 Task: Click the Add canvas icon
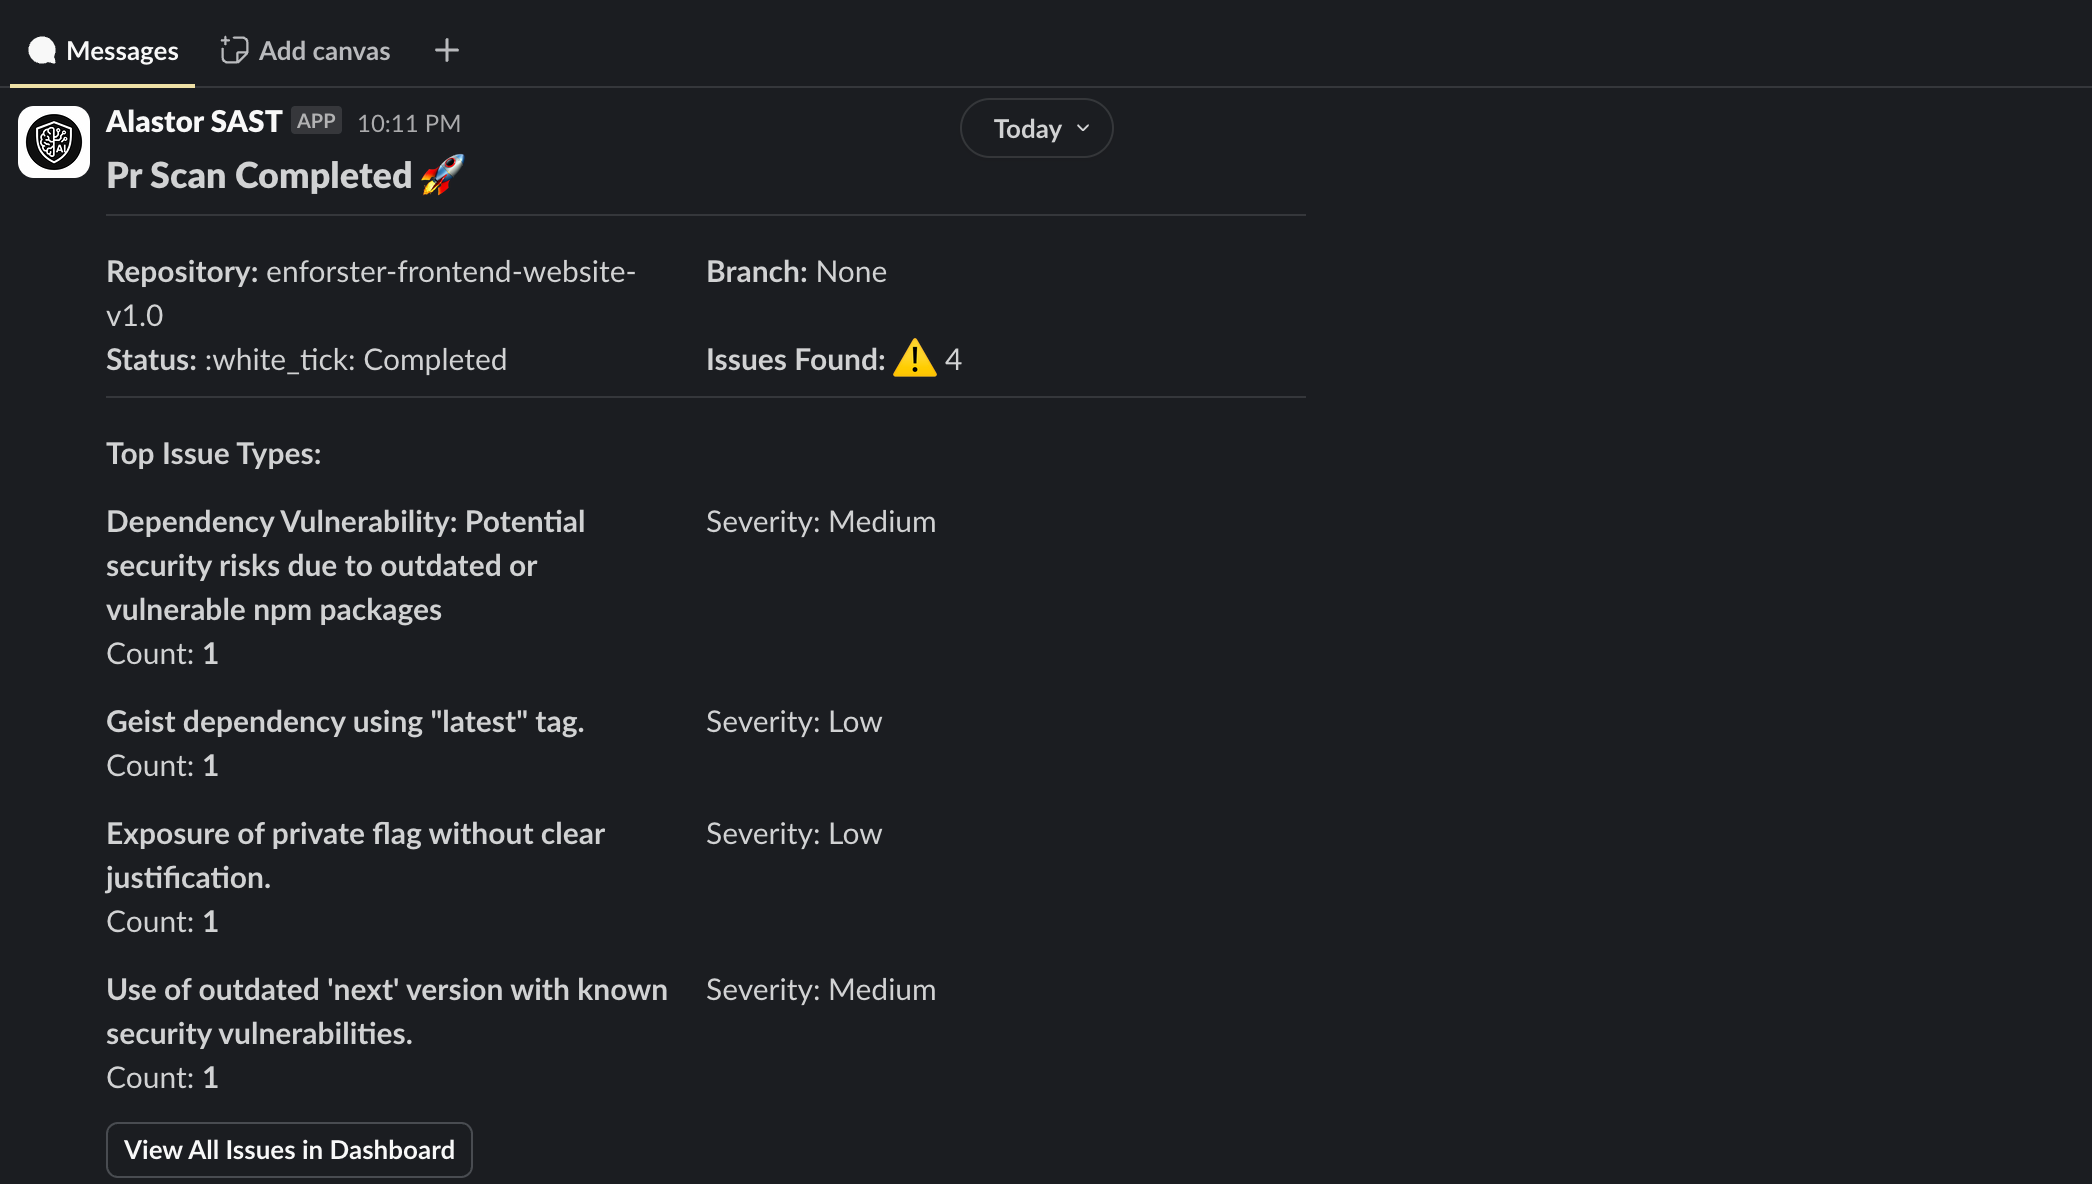[234, 50]
